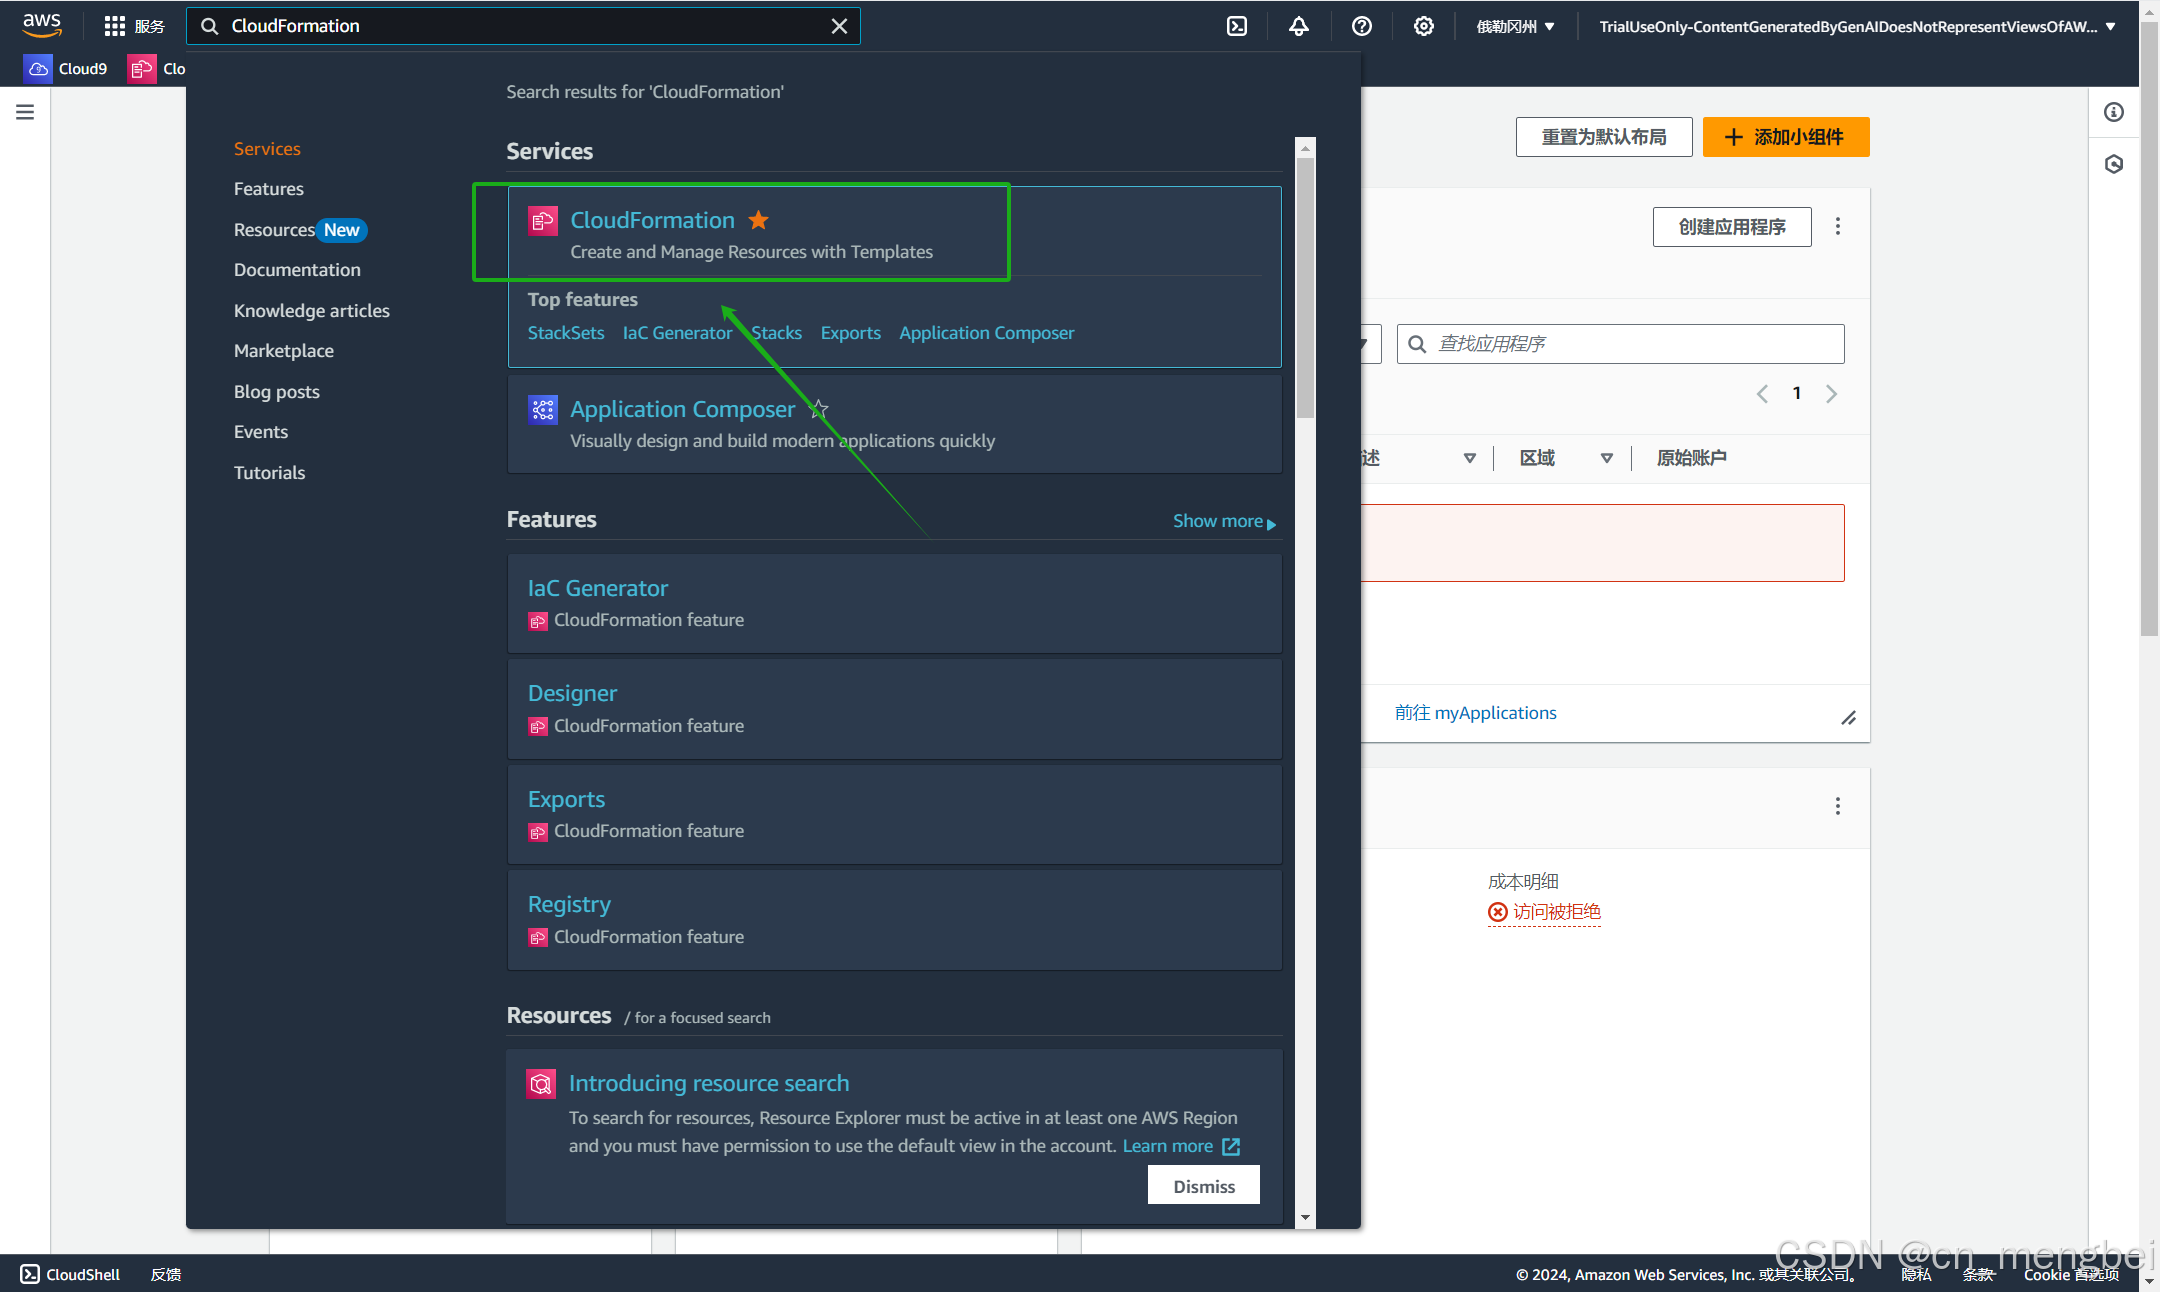Dismiss the resource search notice
Screen dimensions: 2160x1292
(1204, 1186)
